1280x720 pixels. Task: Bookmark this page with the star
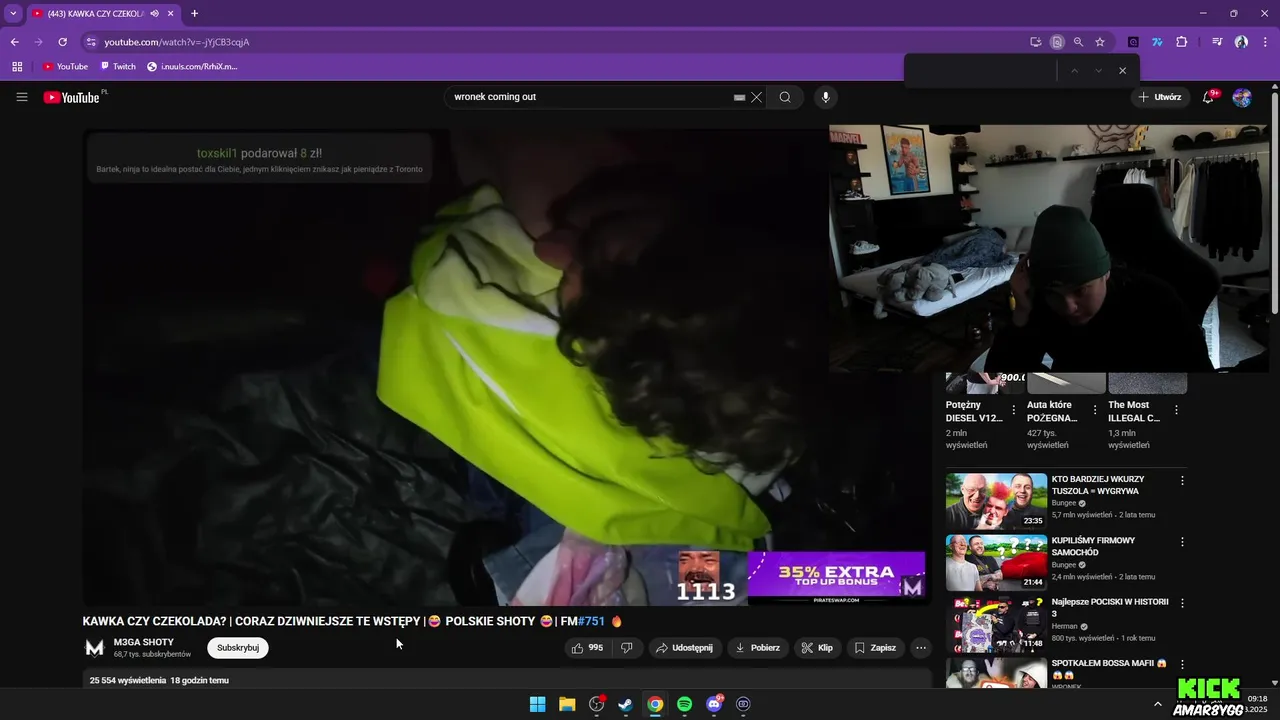1100,42
